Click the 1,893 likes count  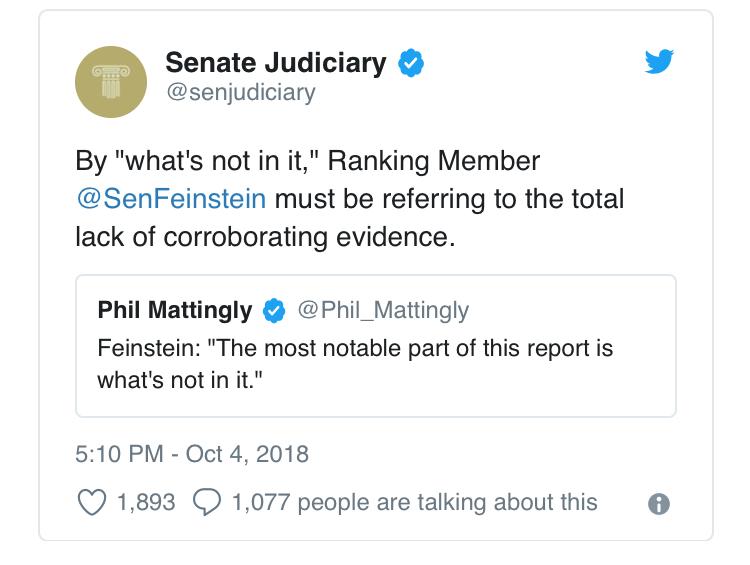click(x=146, y=502)
